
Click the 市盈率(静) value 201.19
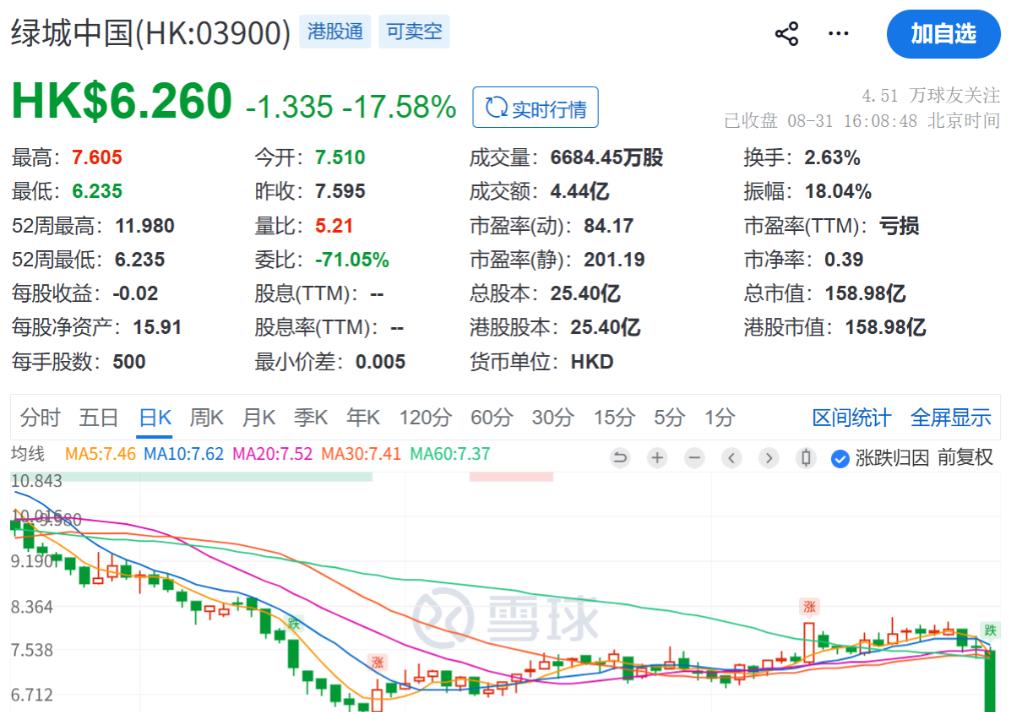tap(614, 260)
